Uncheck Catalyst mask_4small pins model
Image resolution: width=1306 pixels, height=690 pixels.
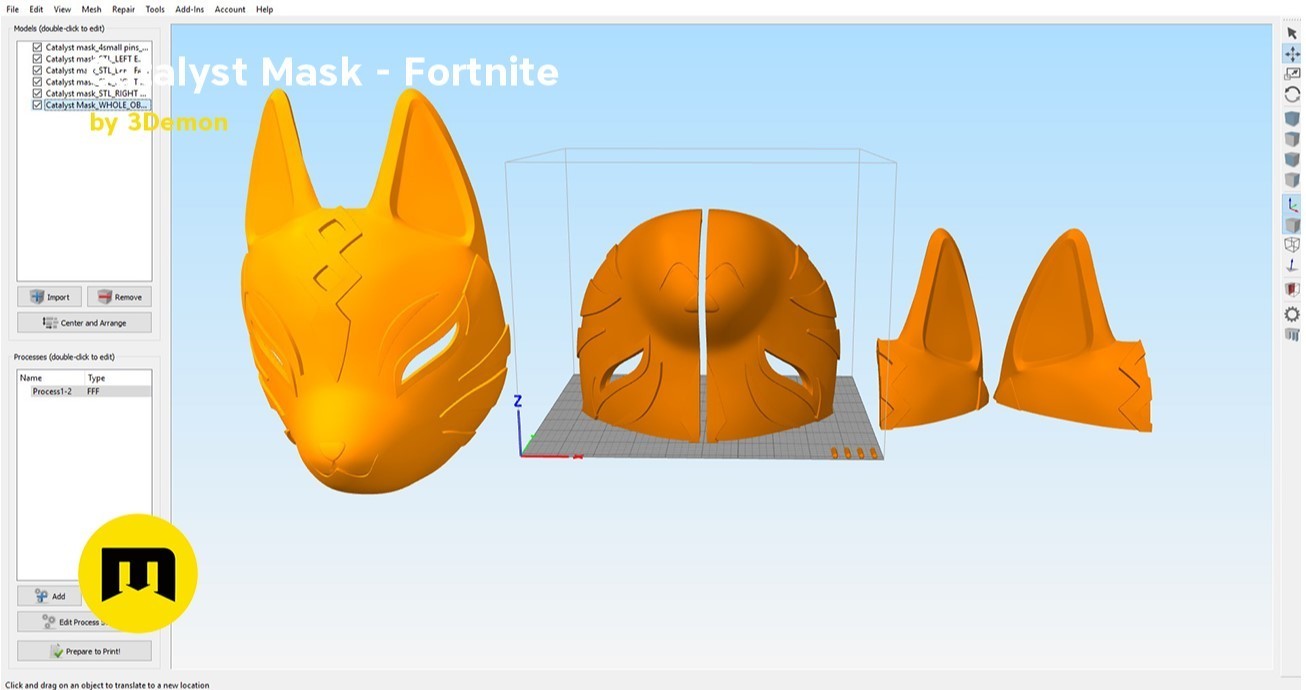[x=37, y=47]
